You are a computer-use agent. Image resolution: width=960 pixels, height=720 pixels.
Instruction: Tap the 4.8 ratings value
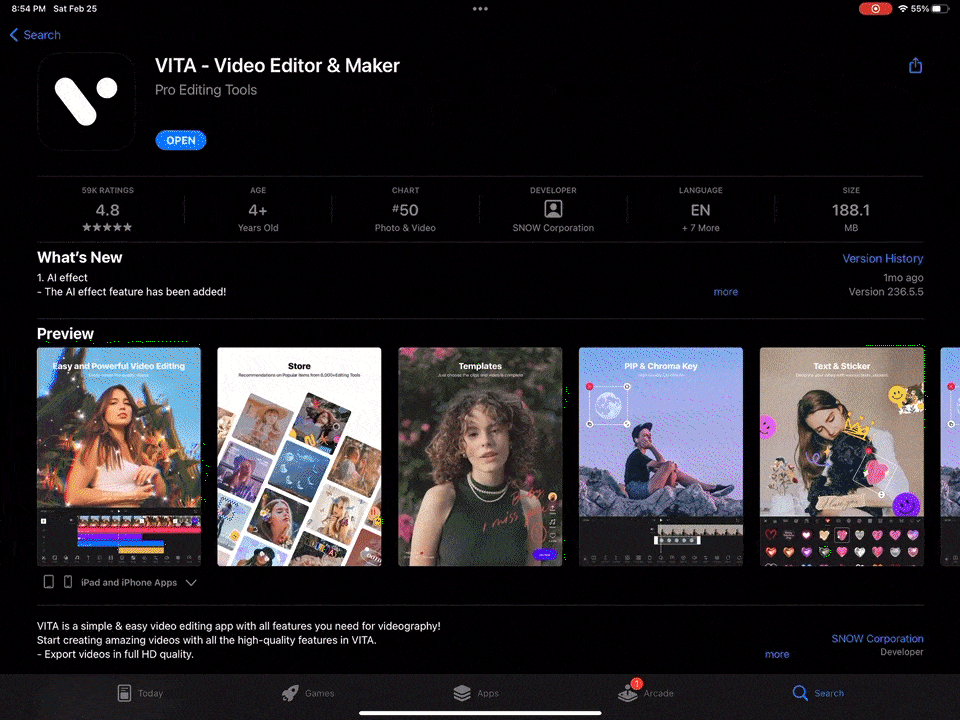[107, 210]
